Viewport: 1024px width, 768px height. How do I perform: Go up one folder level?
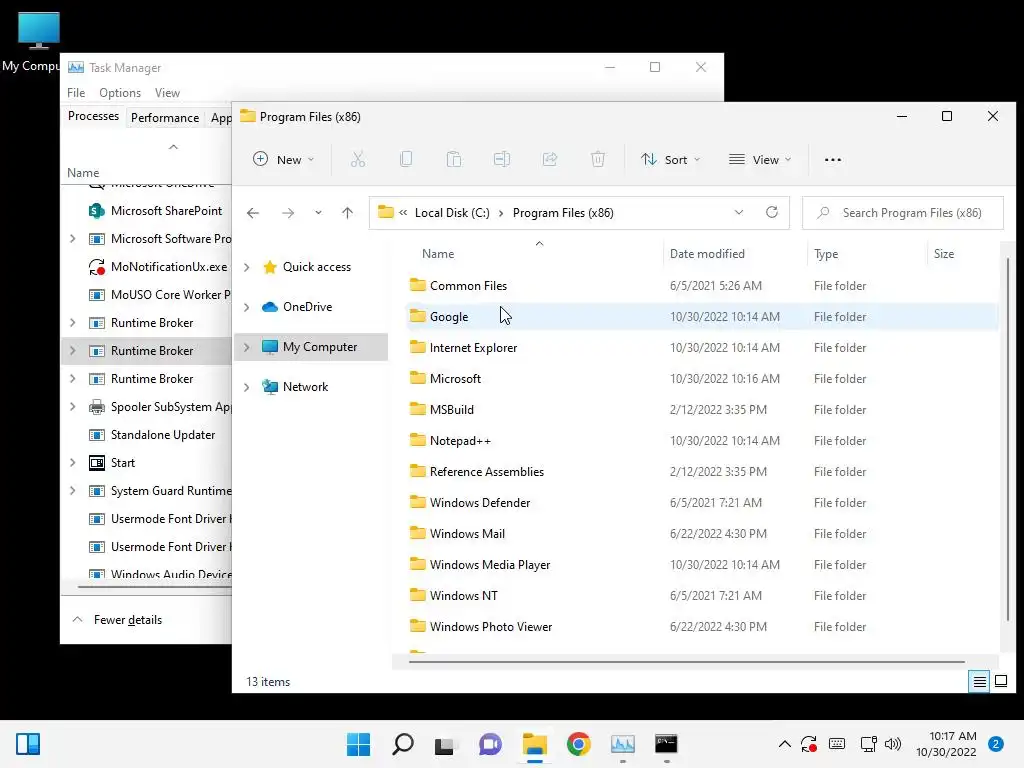pos(347,213)
